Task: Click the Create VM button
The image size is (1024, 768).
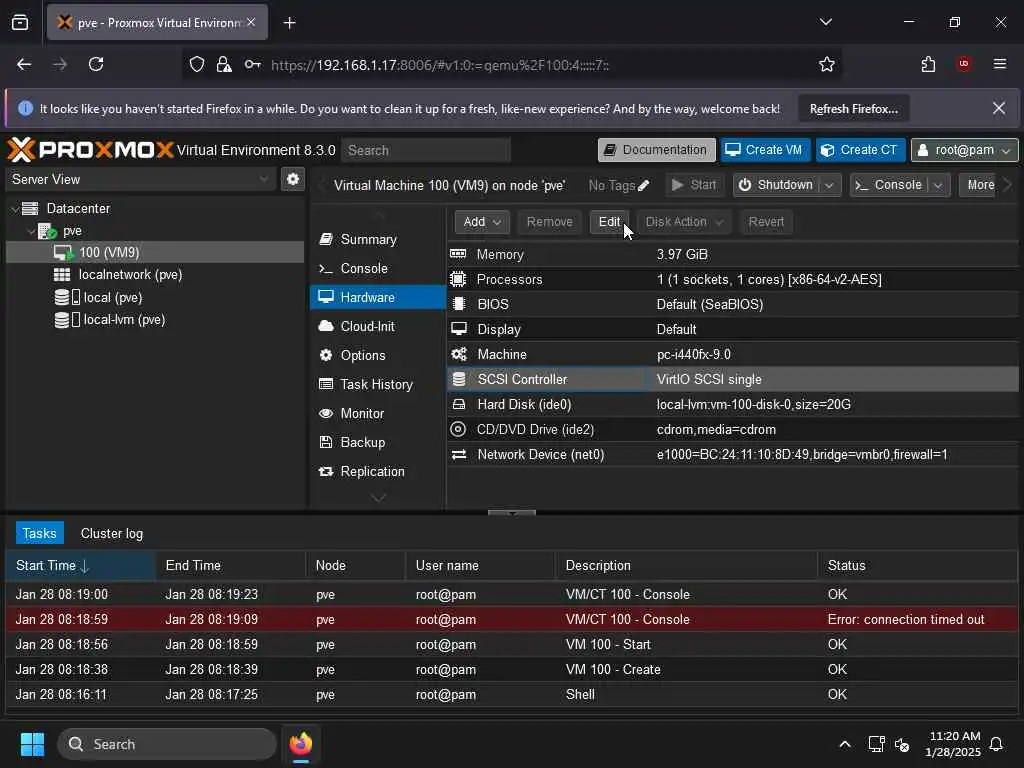Action: pos(765,150)
